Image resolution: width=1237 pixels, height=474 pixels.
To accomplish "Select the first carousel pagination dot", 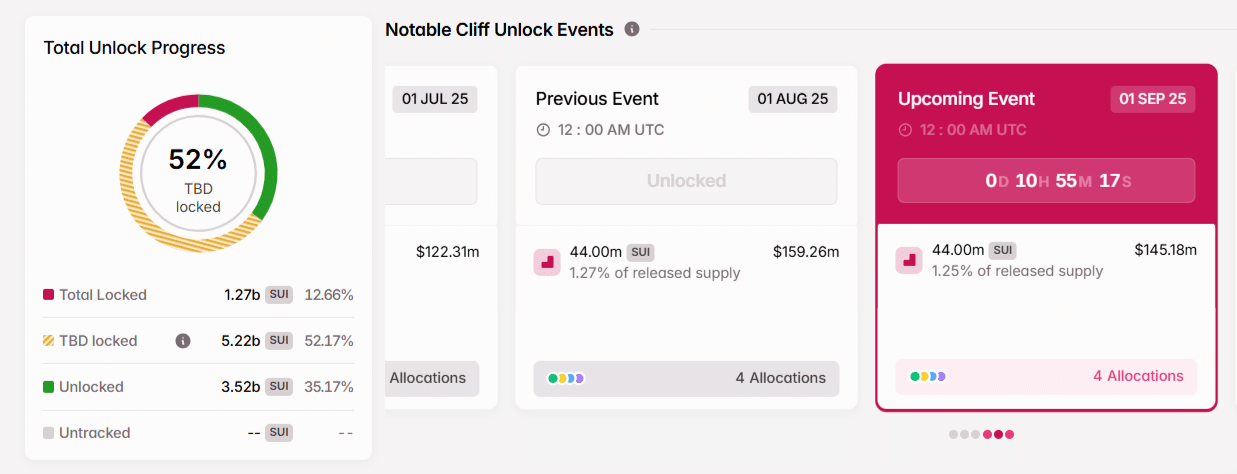I will [953, 434].
